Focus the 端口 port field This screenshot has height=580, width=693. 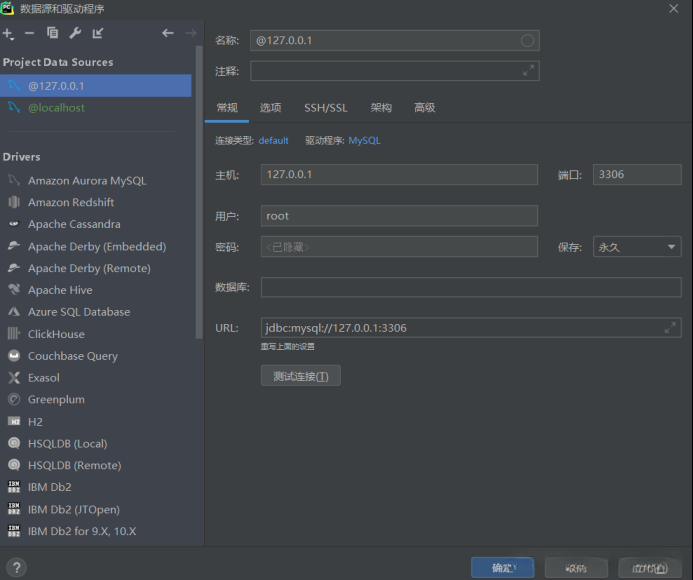tap(637, 175)
